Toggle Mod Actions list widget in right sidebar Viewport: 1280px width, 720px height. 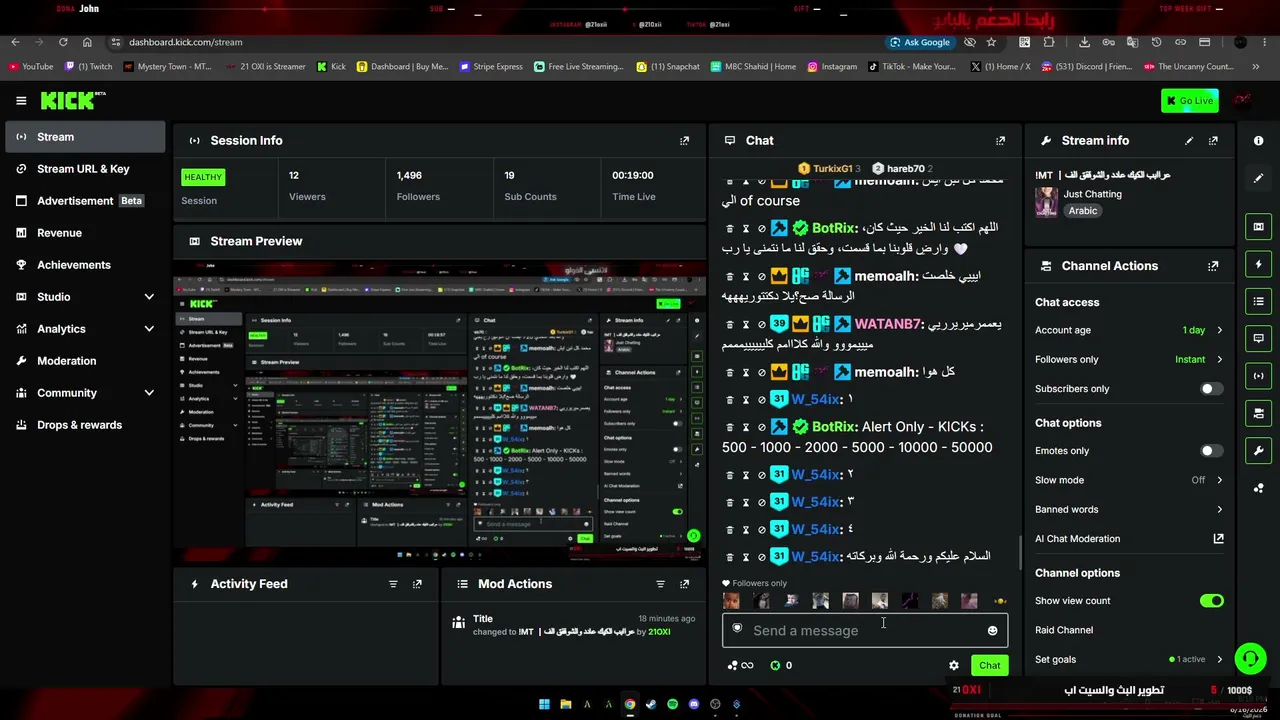pyautogui.click(x=1258, y=301)
